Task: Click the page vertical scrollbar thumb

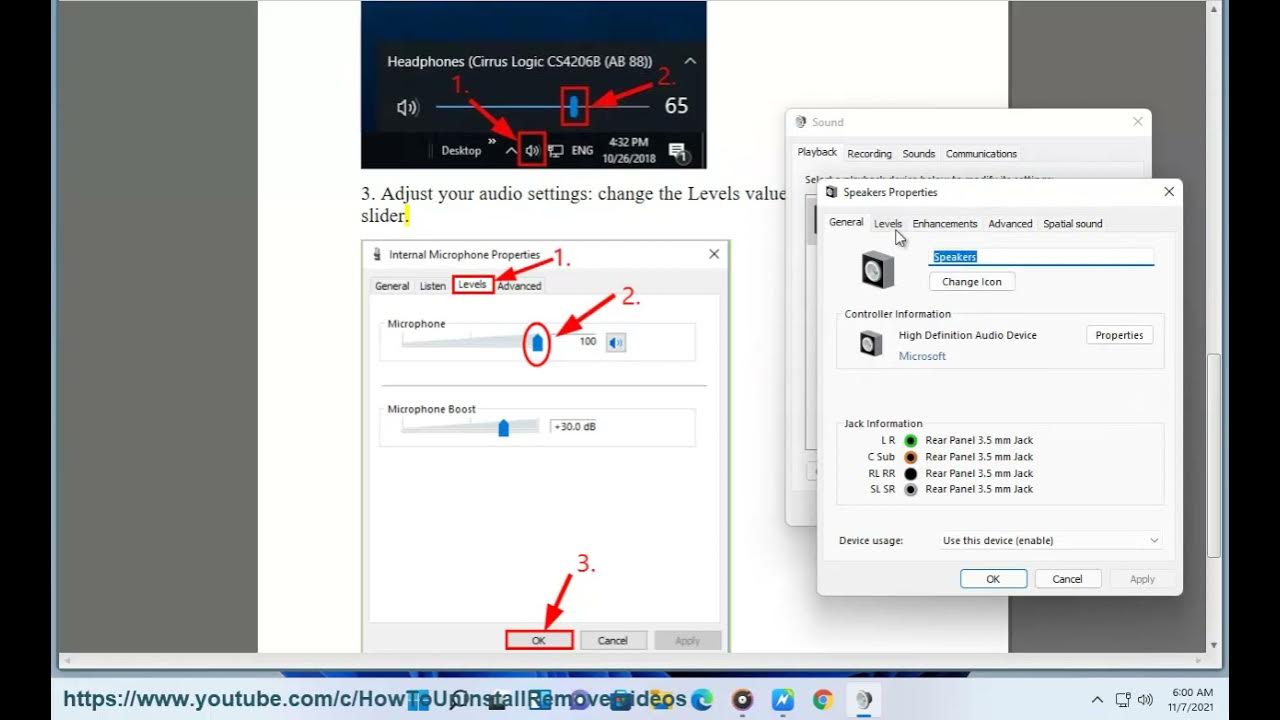Action: pyautogui.click(x=1214, y=455)
